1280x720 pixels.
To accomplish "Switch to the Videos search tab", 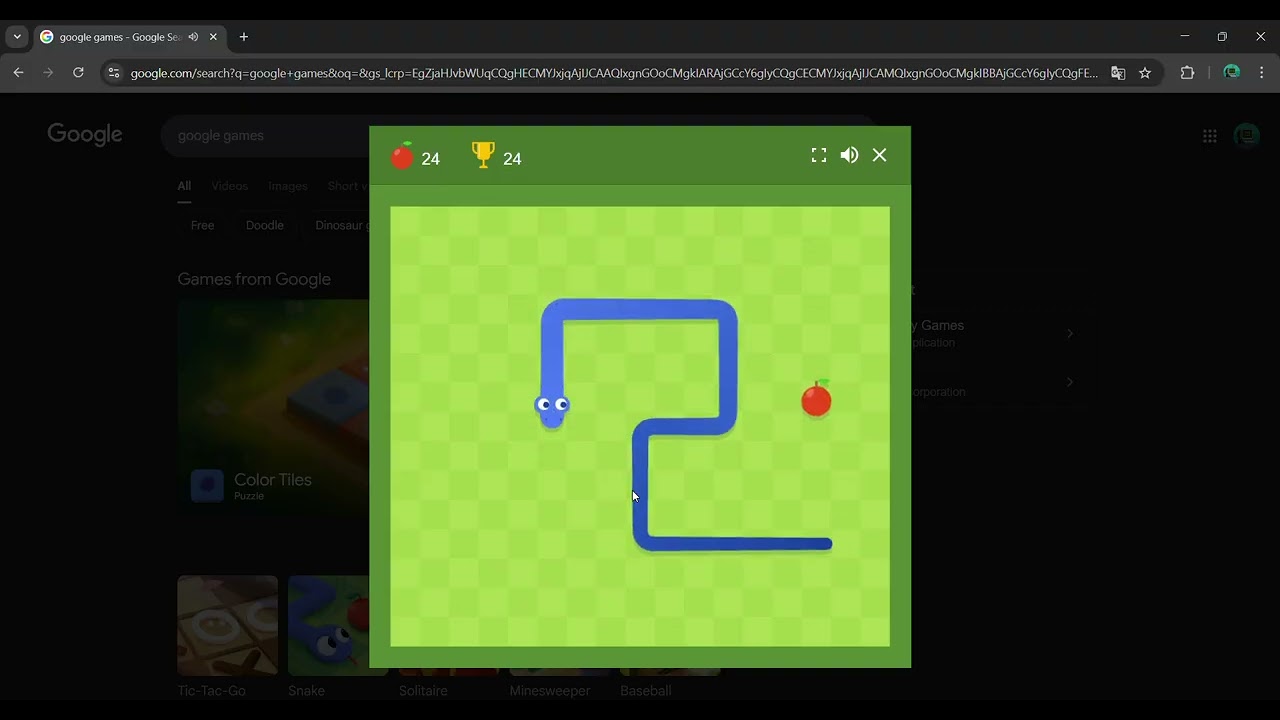I will (230, 186).
